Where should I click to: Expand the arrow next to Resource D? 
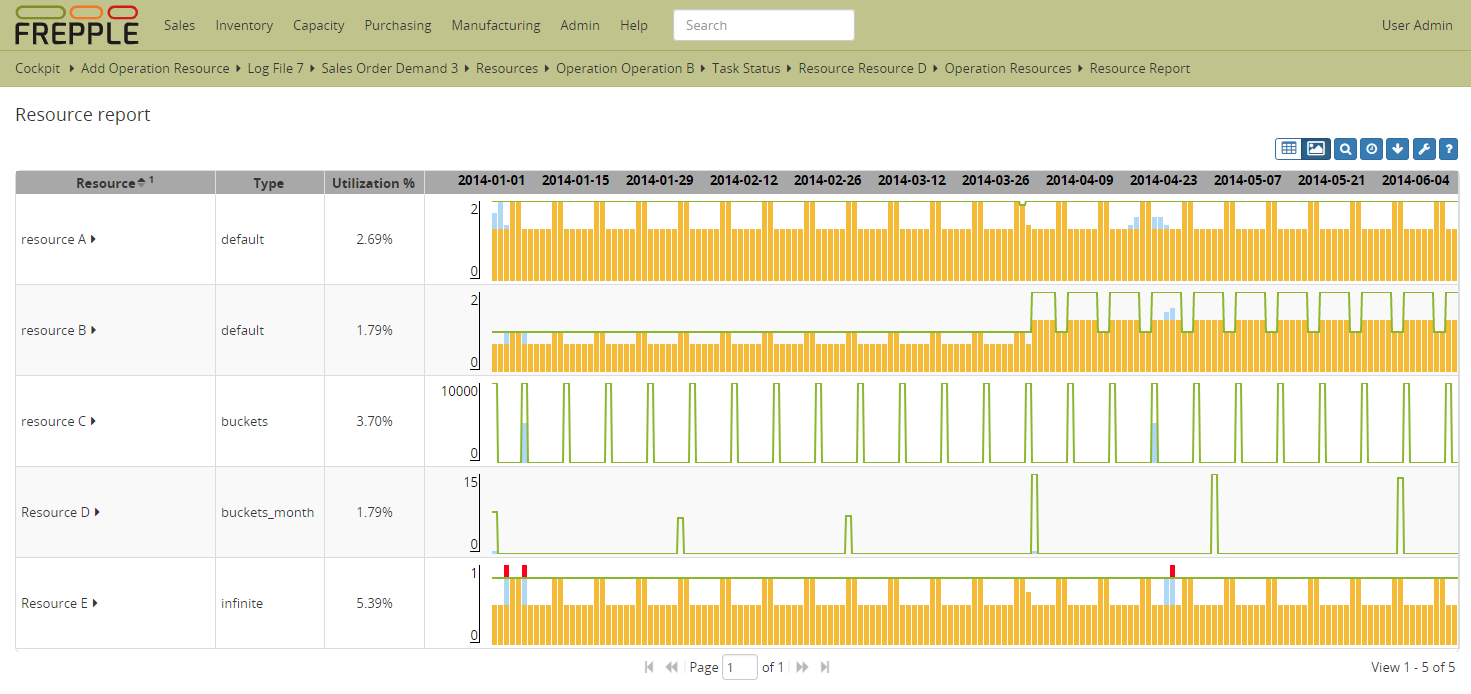coord(97,512)
